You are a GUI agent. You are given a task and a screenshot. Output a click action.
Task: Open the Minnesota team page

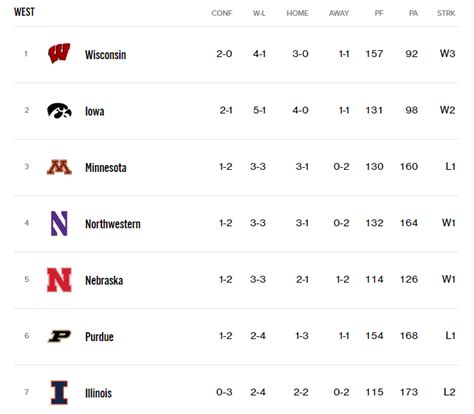tap(106, 167)
